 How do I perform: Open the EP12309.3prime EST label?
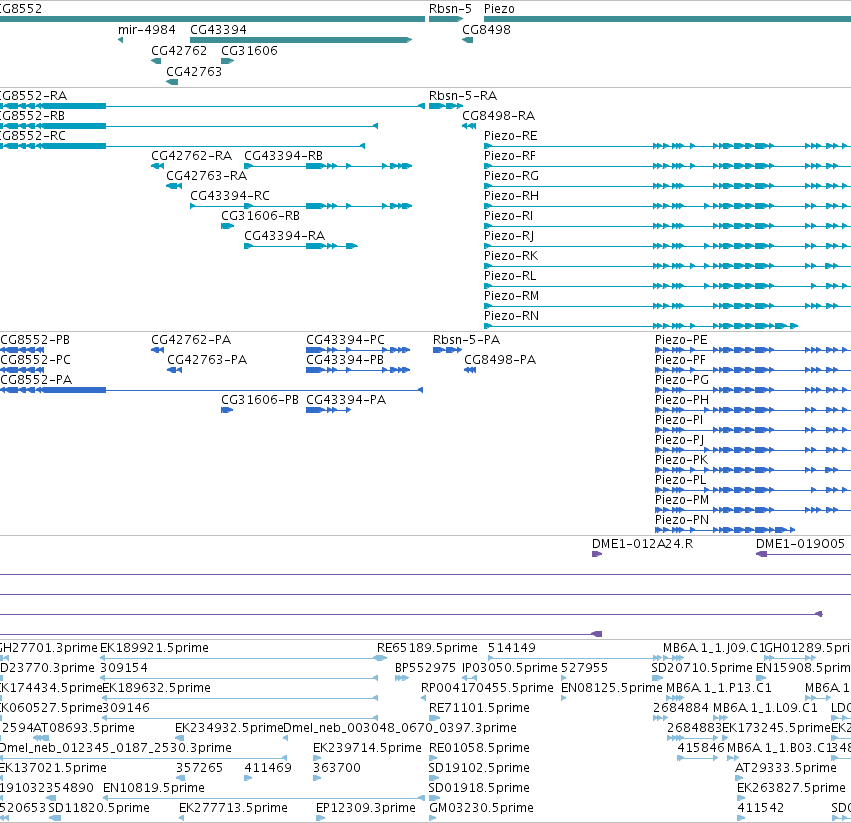(x=365, y=808)
